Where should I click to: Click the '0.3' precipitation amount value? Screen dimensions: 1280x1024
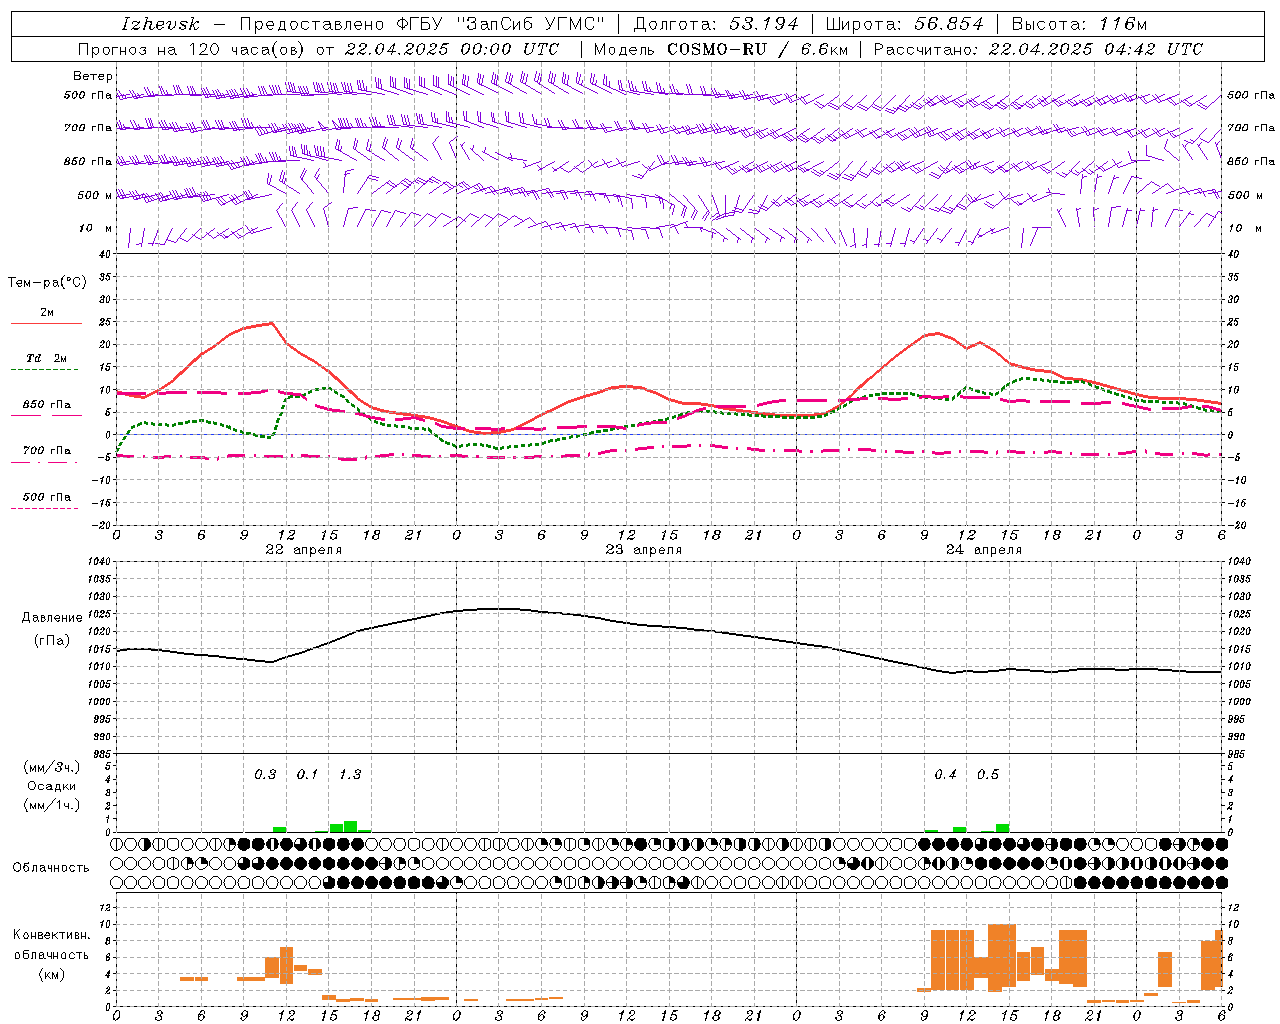coord(265,775)
